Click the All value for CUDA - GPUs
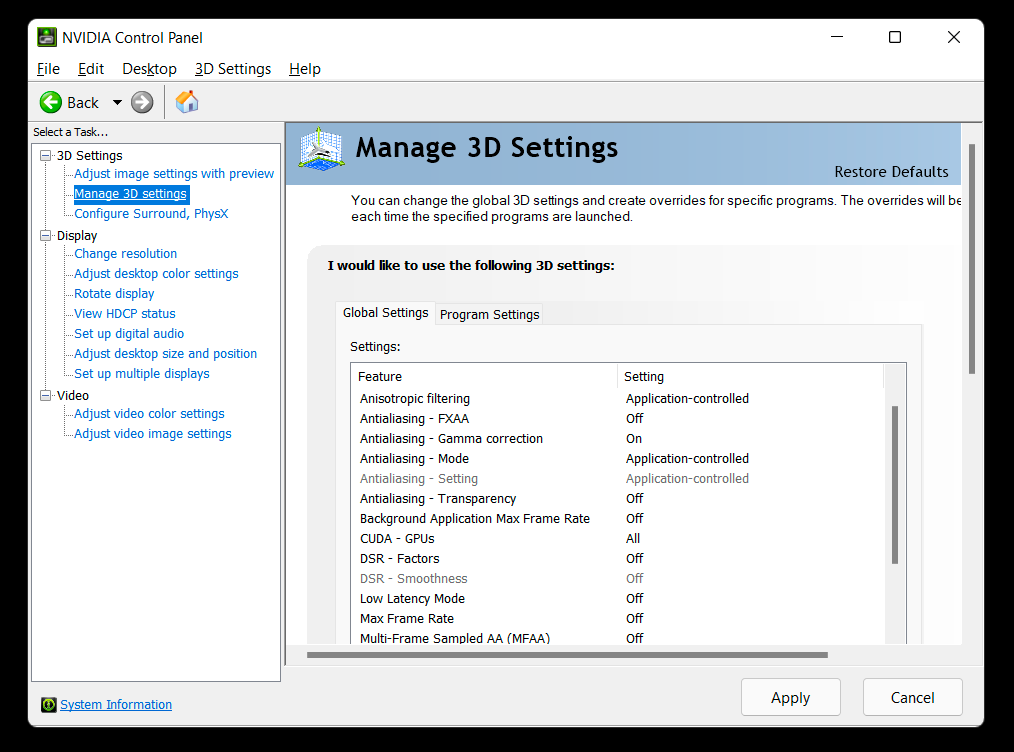Image resolution: width=1014 pixels, height=752 pixels. pyautogui.click(x=632, y=539)
